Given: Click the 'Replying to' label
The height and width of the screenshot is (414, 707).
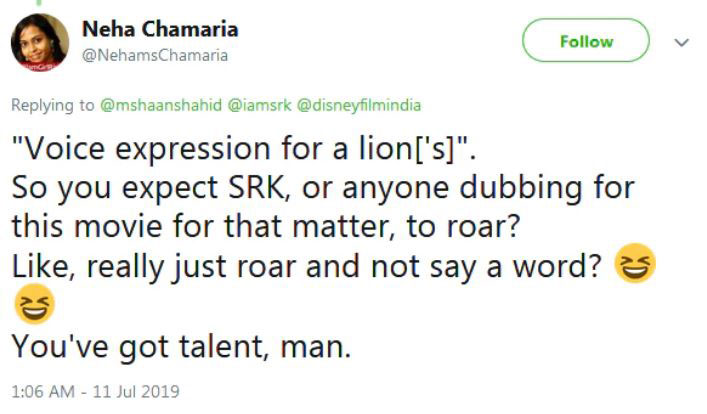Looking at the screenshot, I should pyautogui.click(x=49, y=104).
